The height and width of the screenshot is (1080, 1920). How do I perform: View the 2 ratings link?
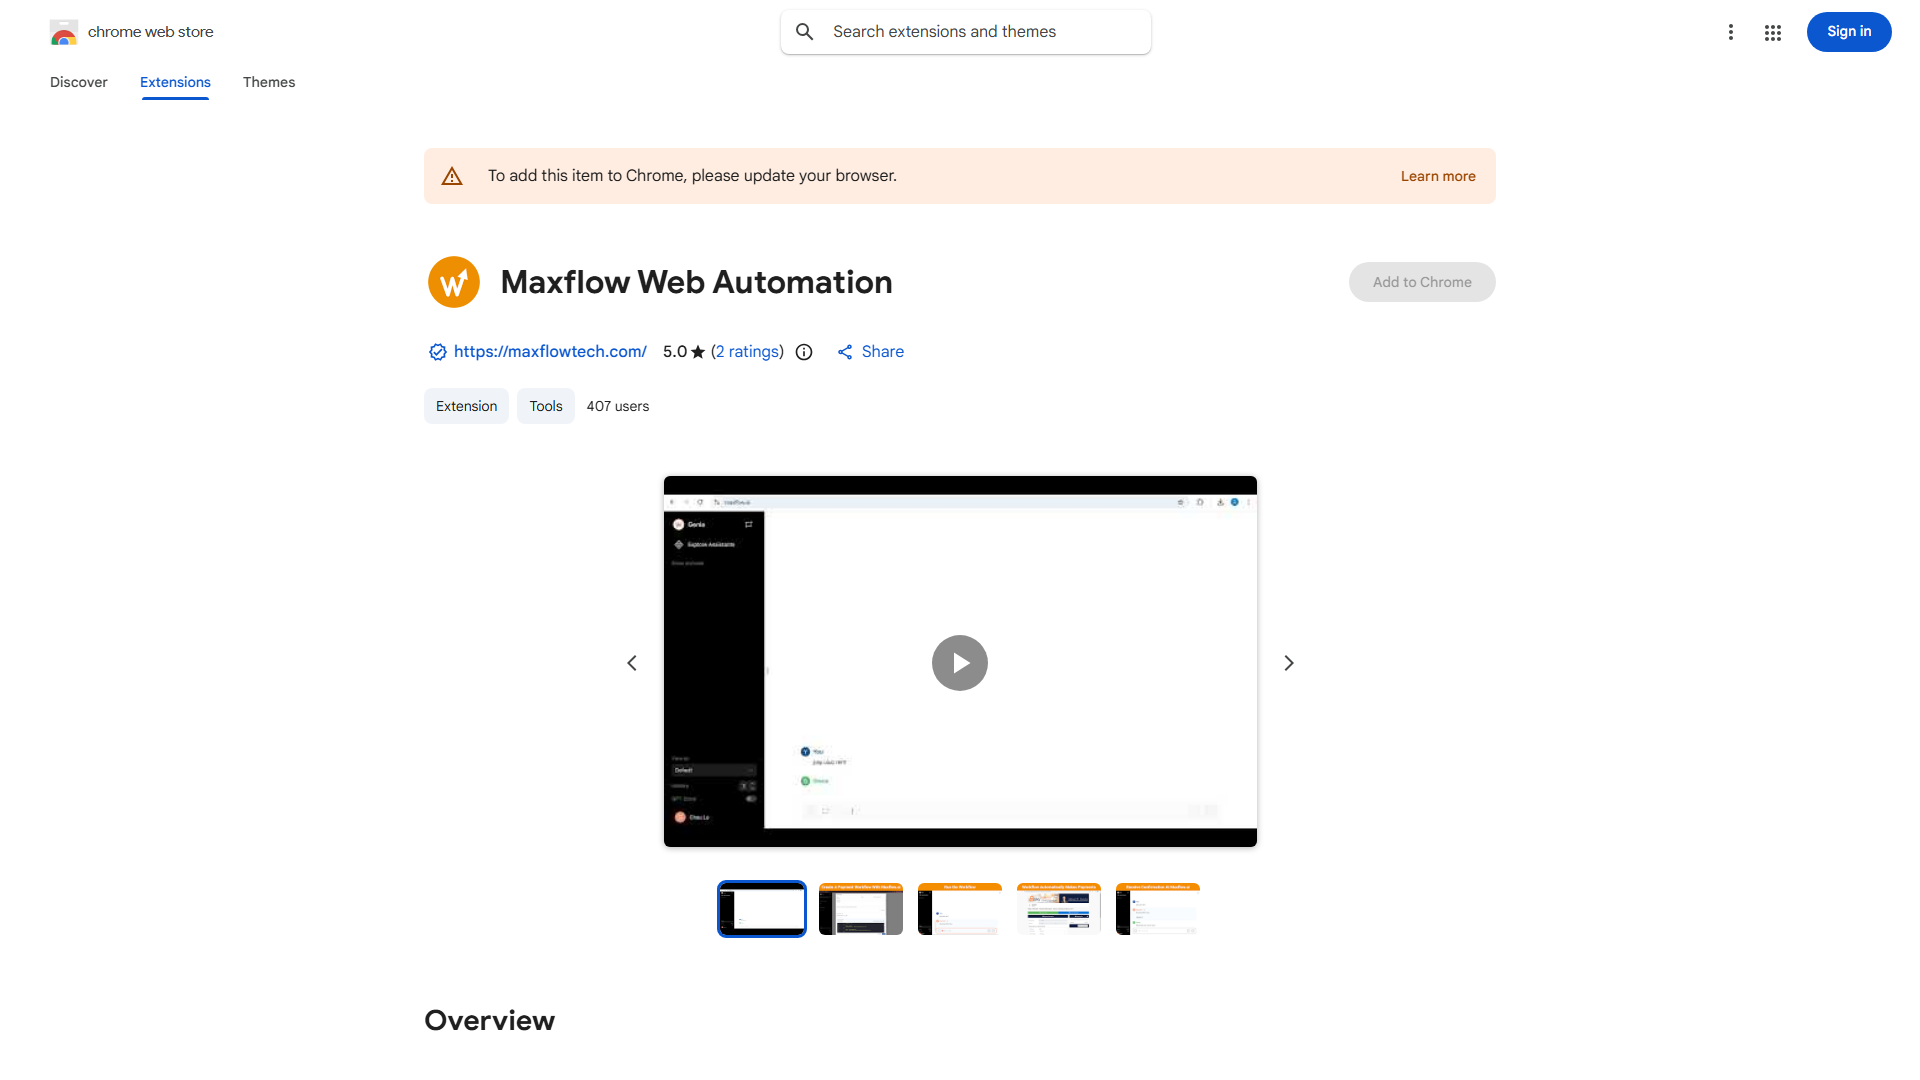pyautogui.click(x=747, y=351)
